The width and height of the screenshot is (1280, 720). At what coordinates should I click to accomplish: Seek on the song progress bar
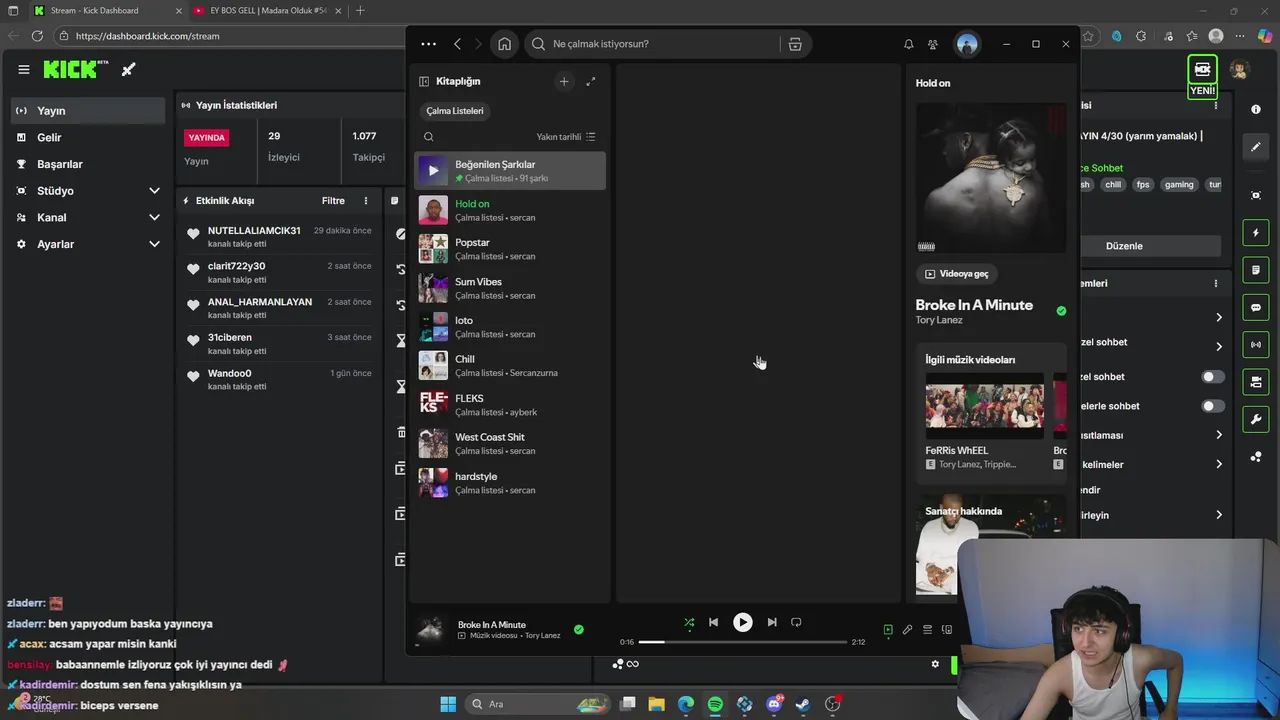tap(742, 642)
